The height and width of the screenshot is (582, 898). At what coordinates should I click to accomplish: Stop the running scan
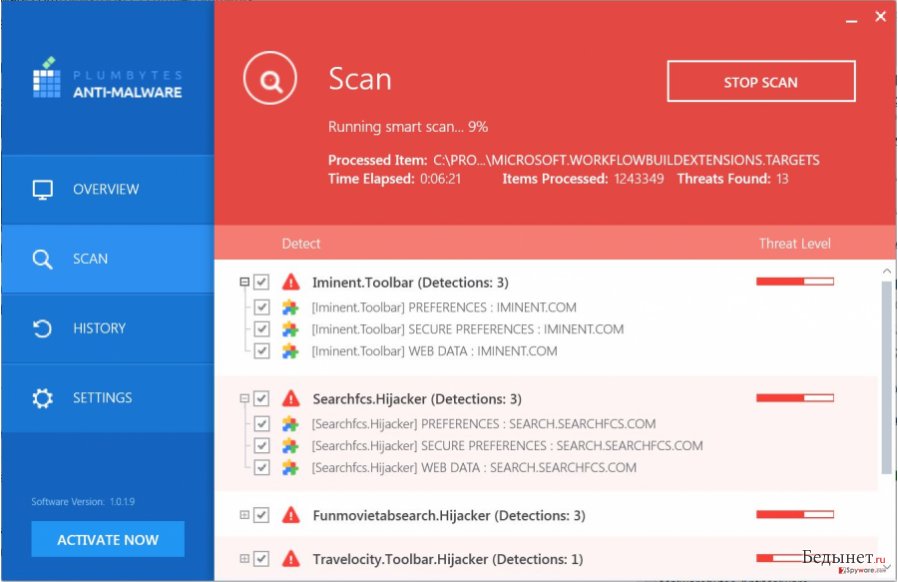point(761,81)
